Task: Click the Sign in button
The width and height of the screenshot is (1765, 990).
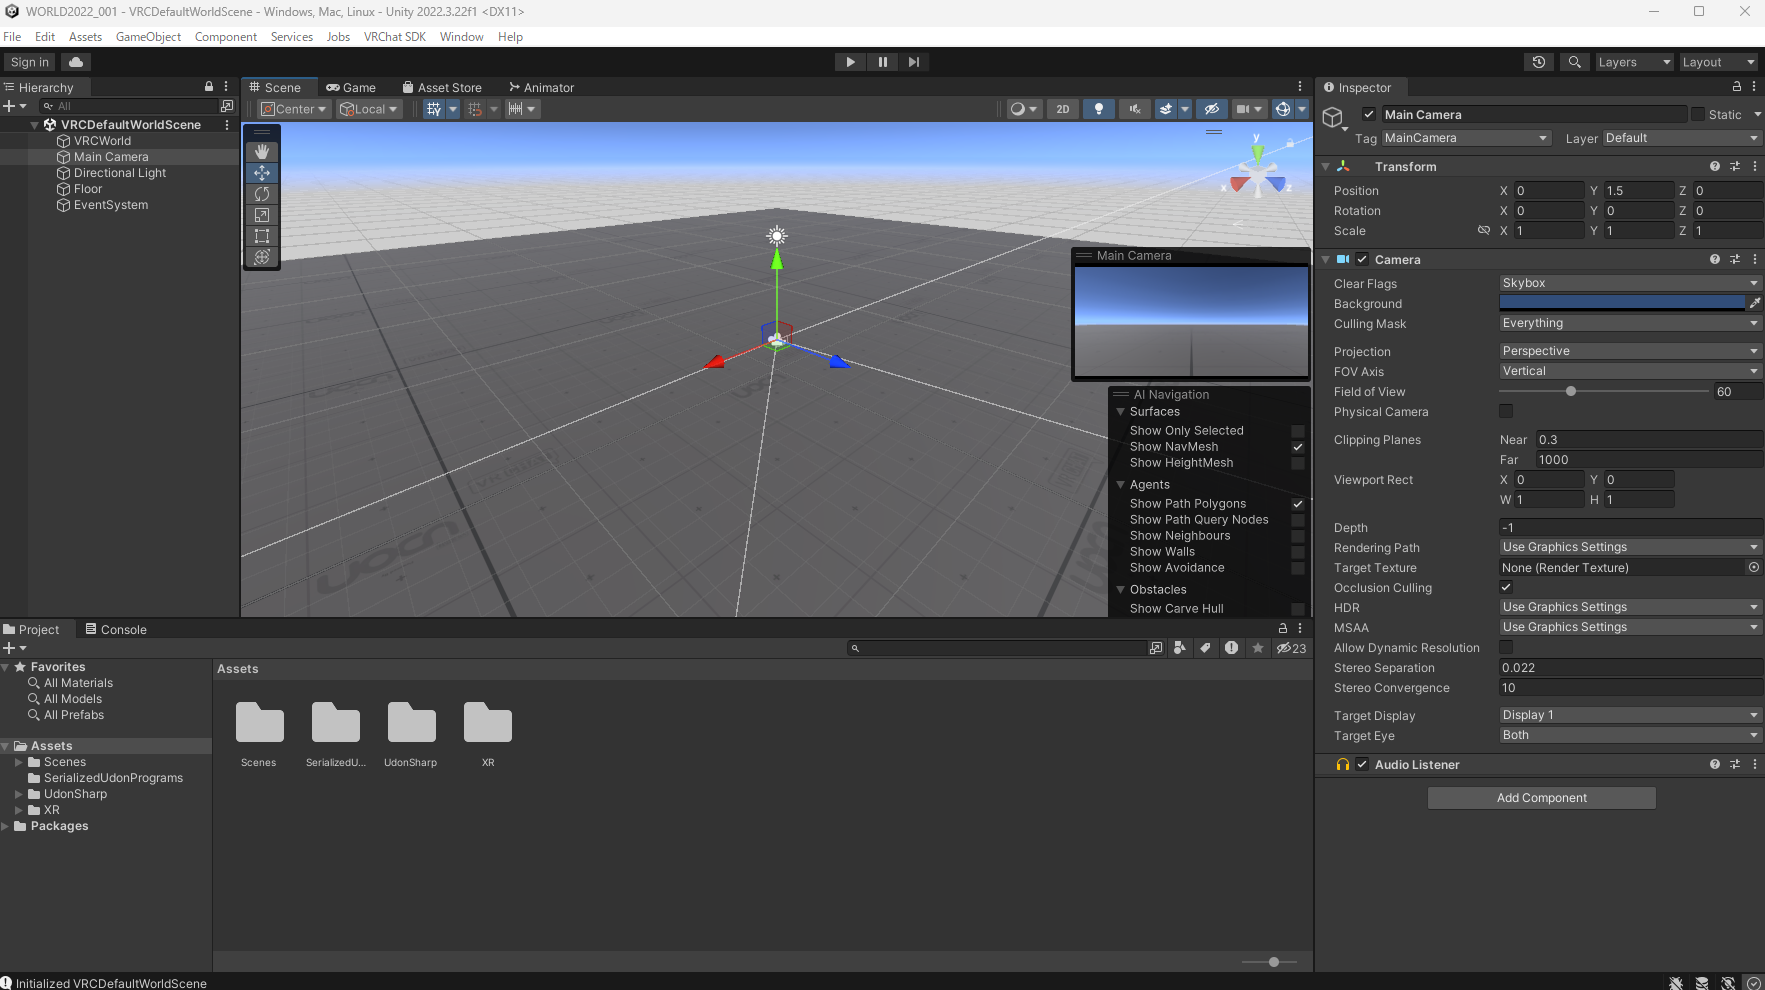Action: tap(30, 62)
